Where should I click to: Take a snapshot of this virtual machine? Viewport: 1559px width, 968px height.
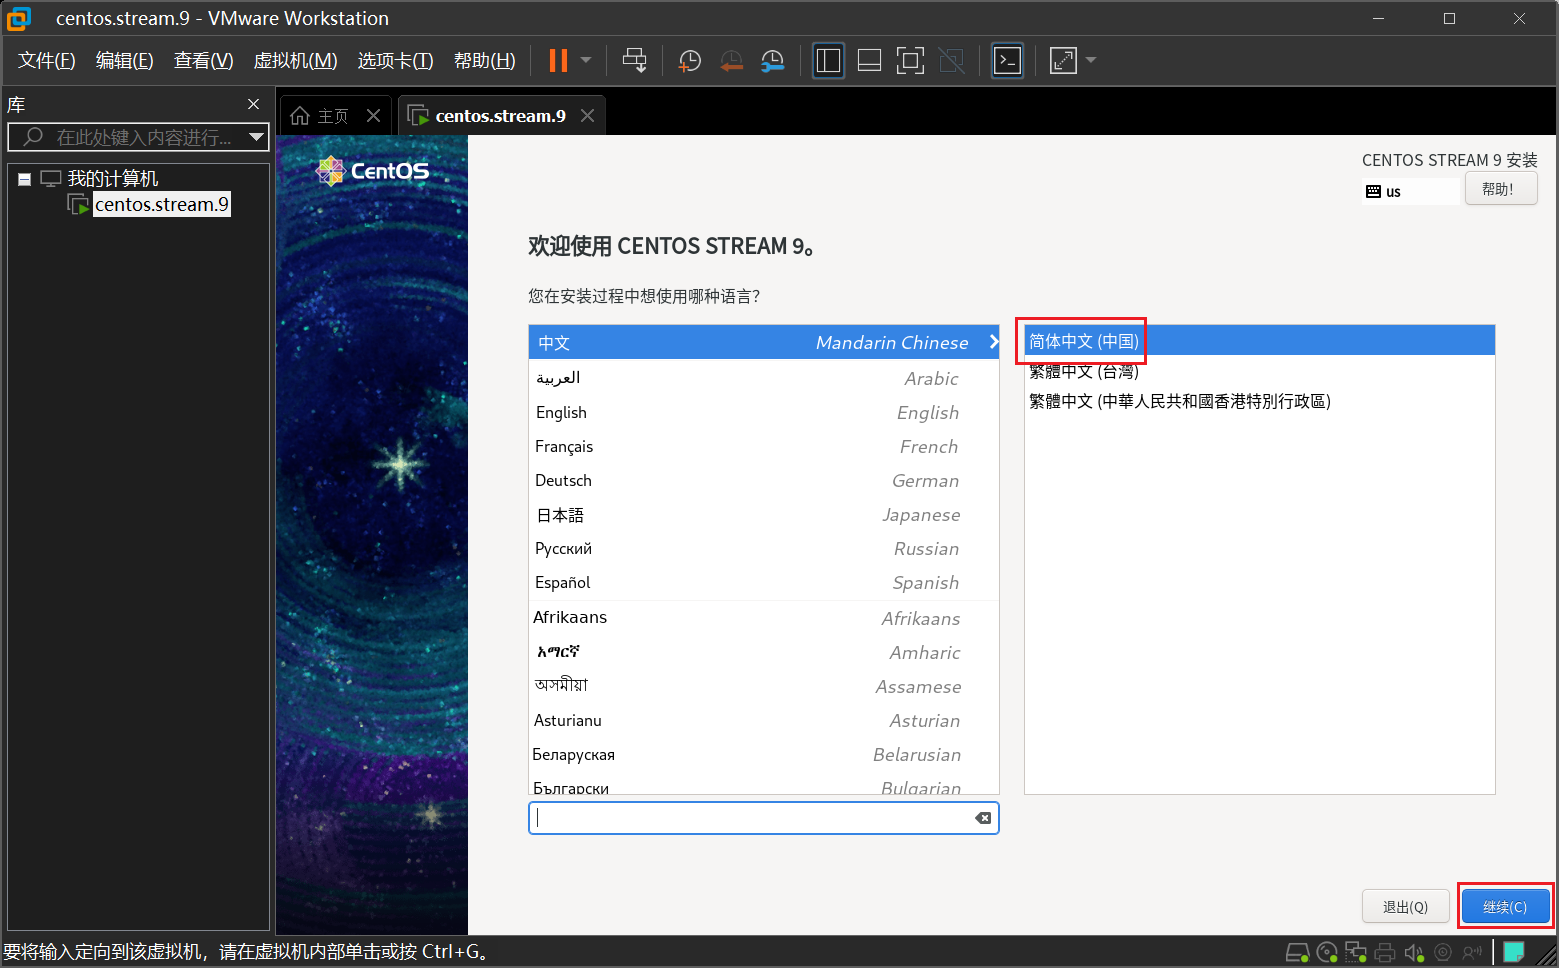coord(689,61)
